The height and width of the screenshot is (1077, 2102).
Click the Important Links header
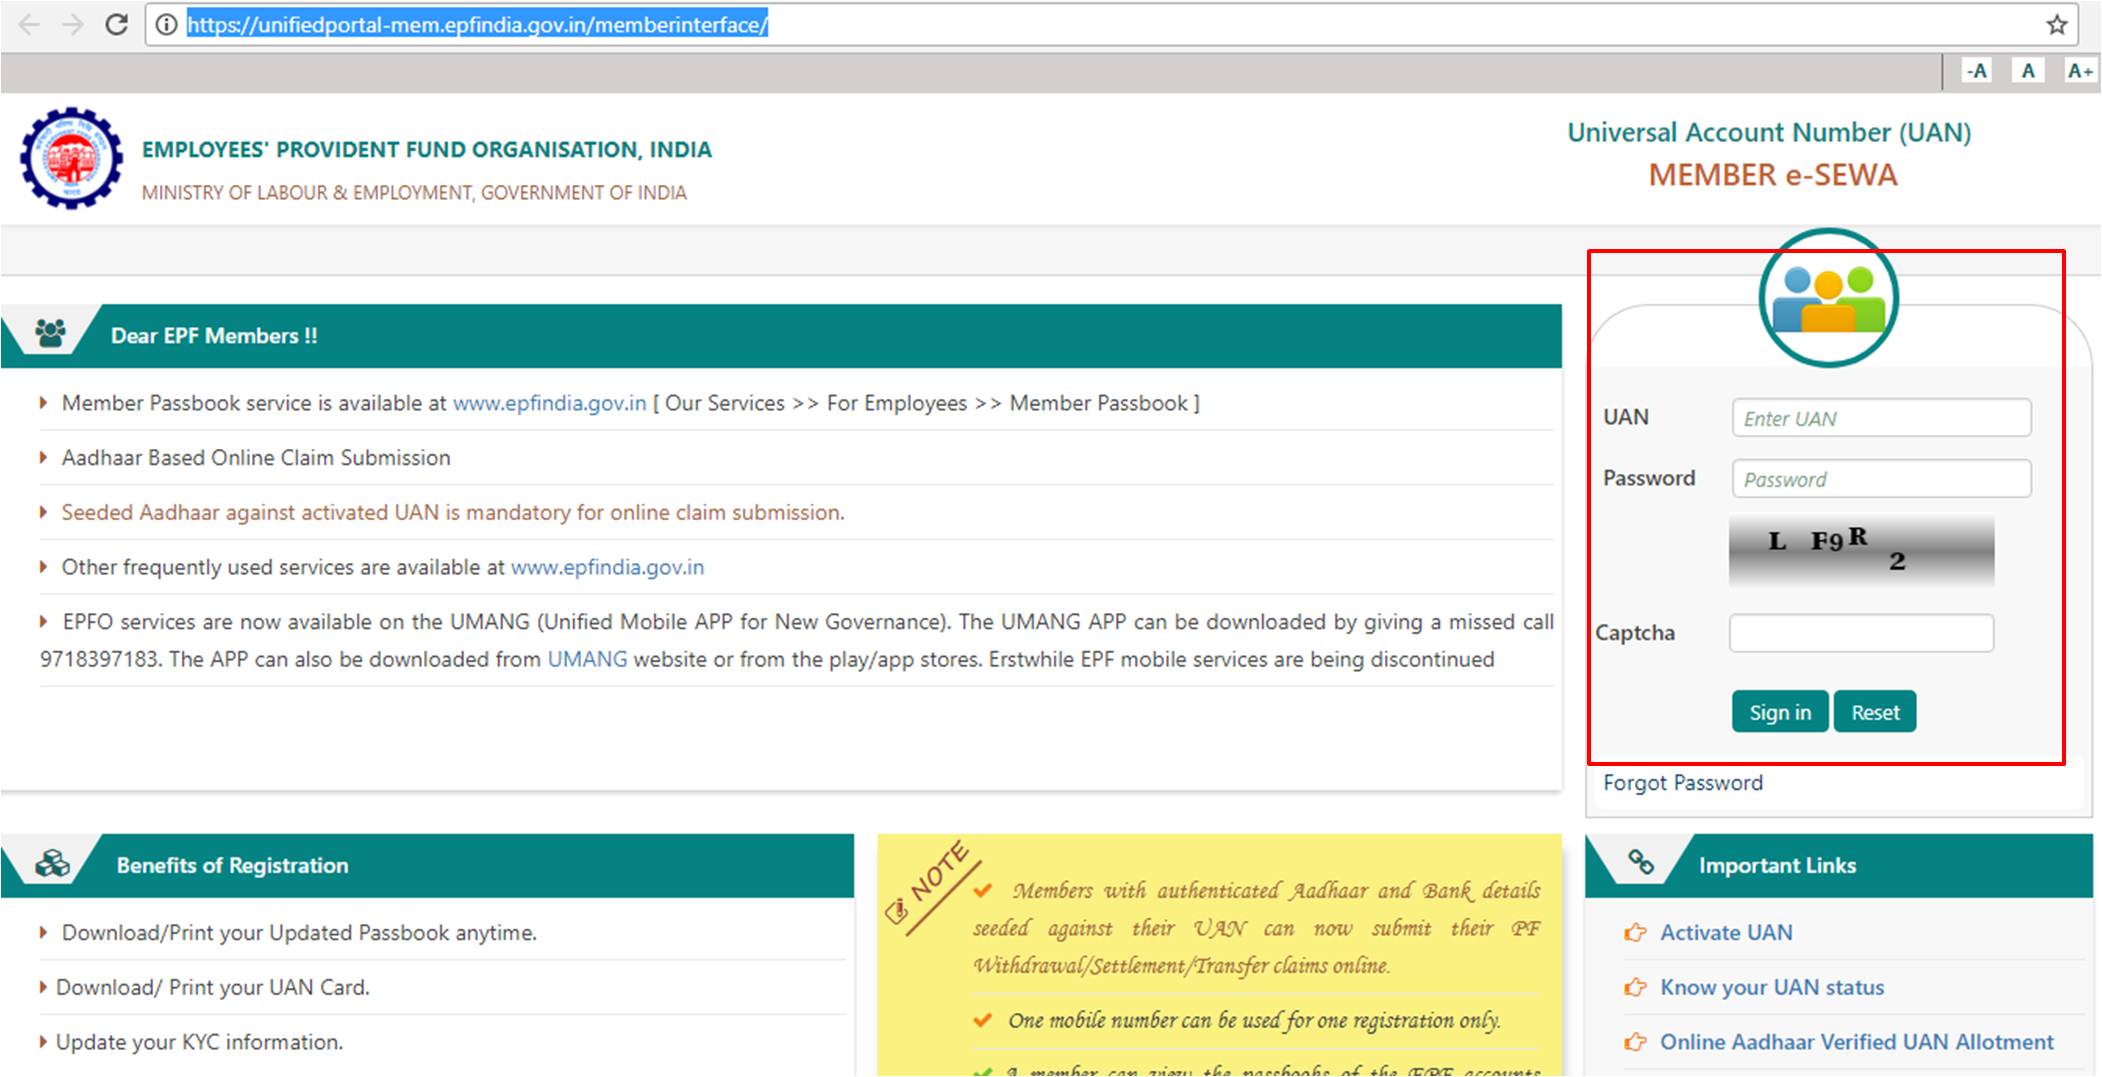click(1777, 865)
